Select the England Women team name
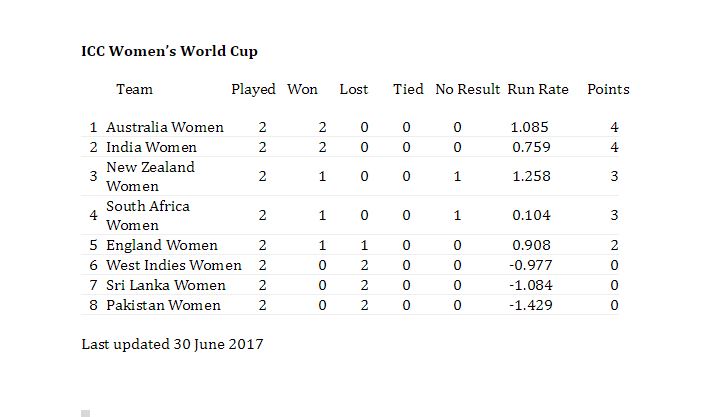This screenshot has height=417, width=725. pyautogui.click(x=161, y=245)
